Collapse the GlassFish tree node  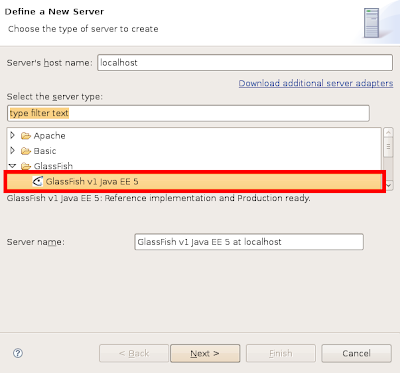pos(13,165)
